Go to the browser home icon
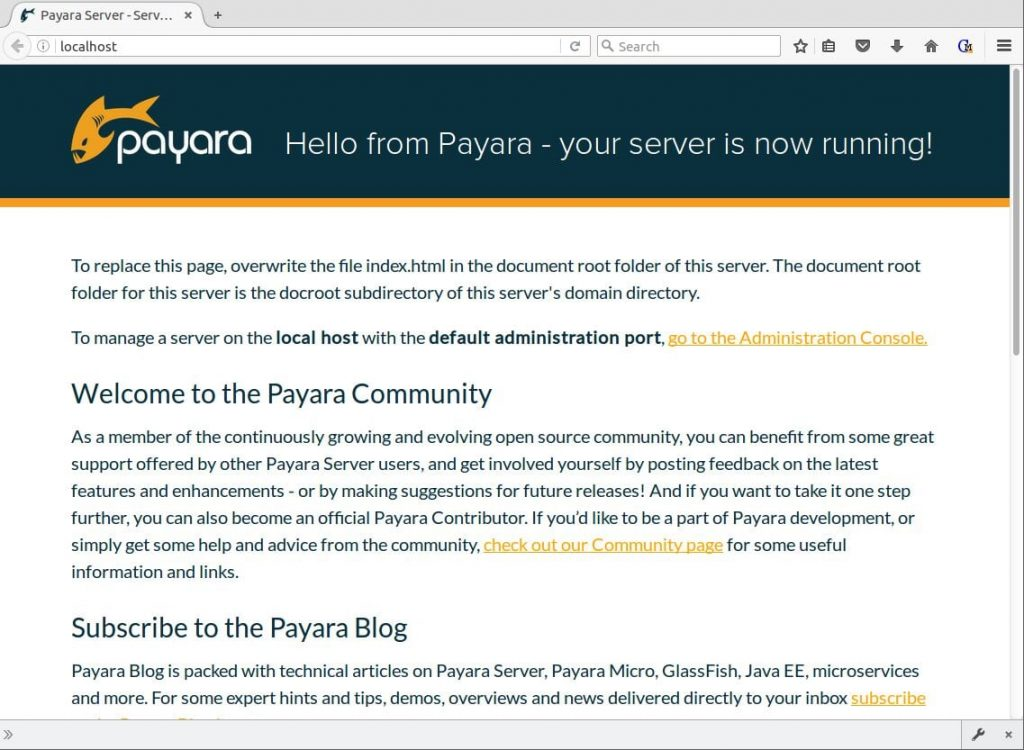 pos(931,46)
